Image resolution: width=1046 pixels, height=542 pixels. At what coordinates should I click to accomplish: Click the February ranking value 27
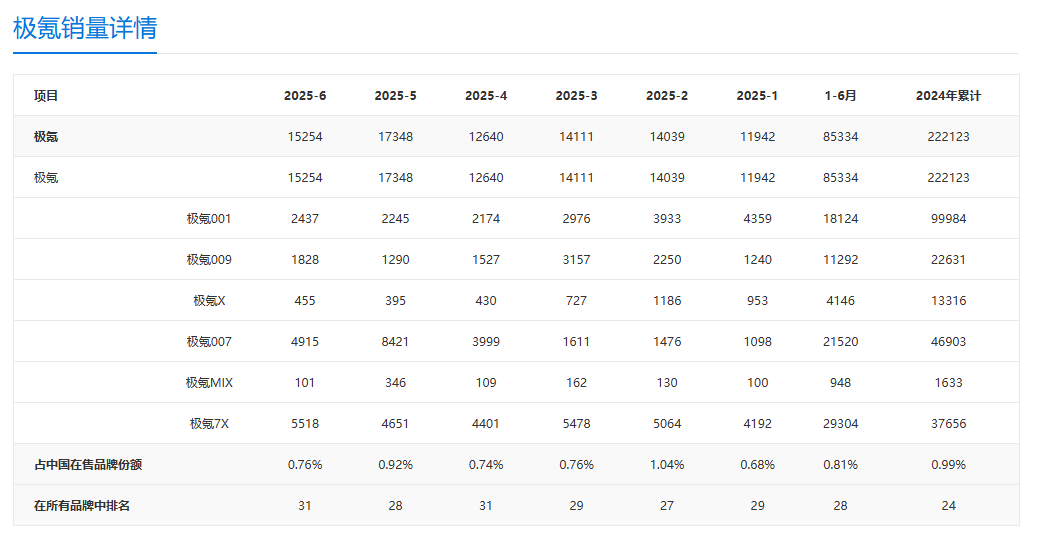point(667,506)
